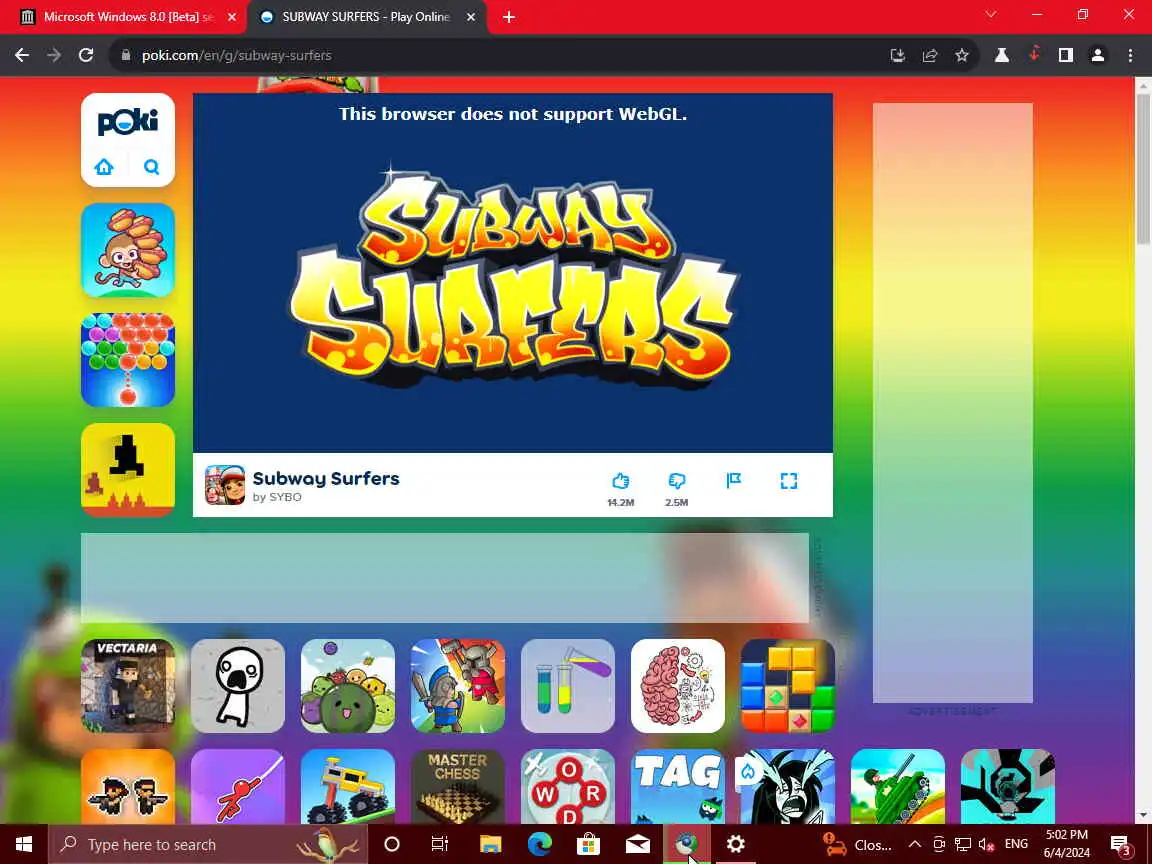Open the brain puzzle game tile
This screenshot has width=1152, height=864.
(677, 685)
